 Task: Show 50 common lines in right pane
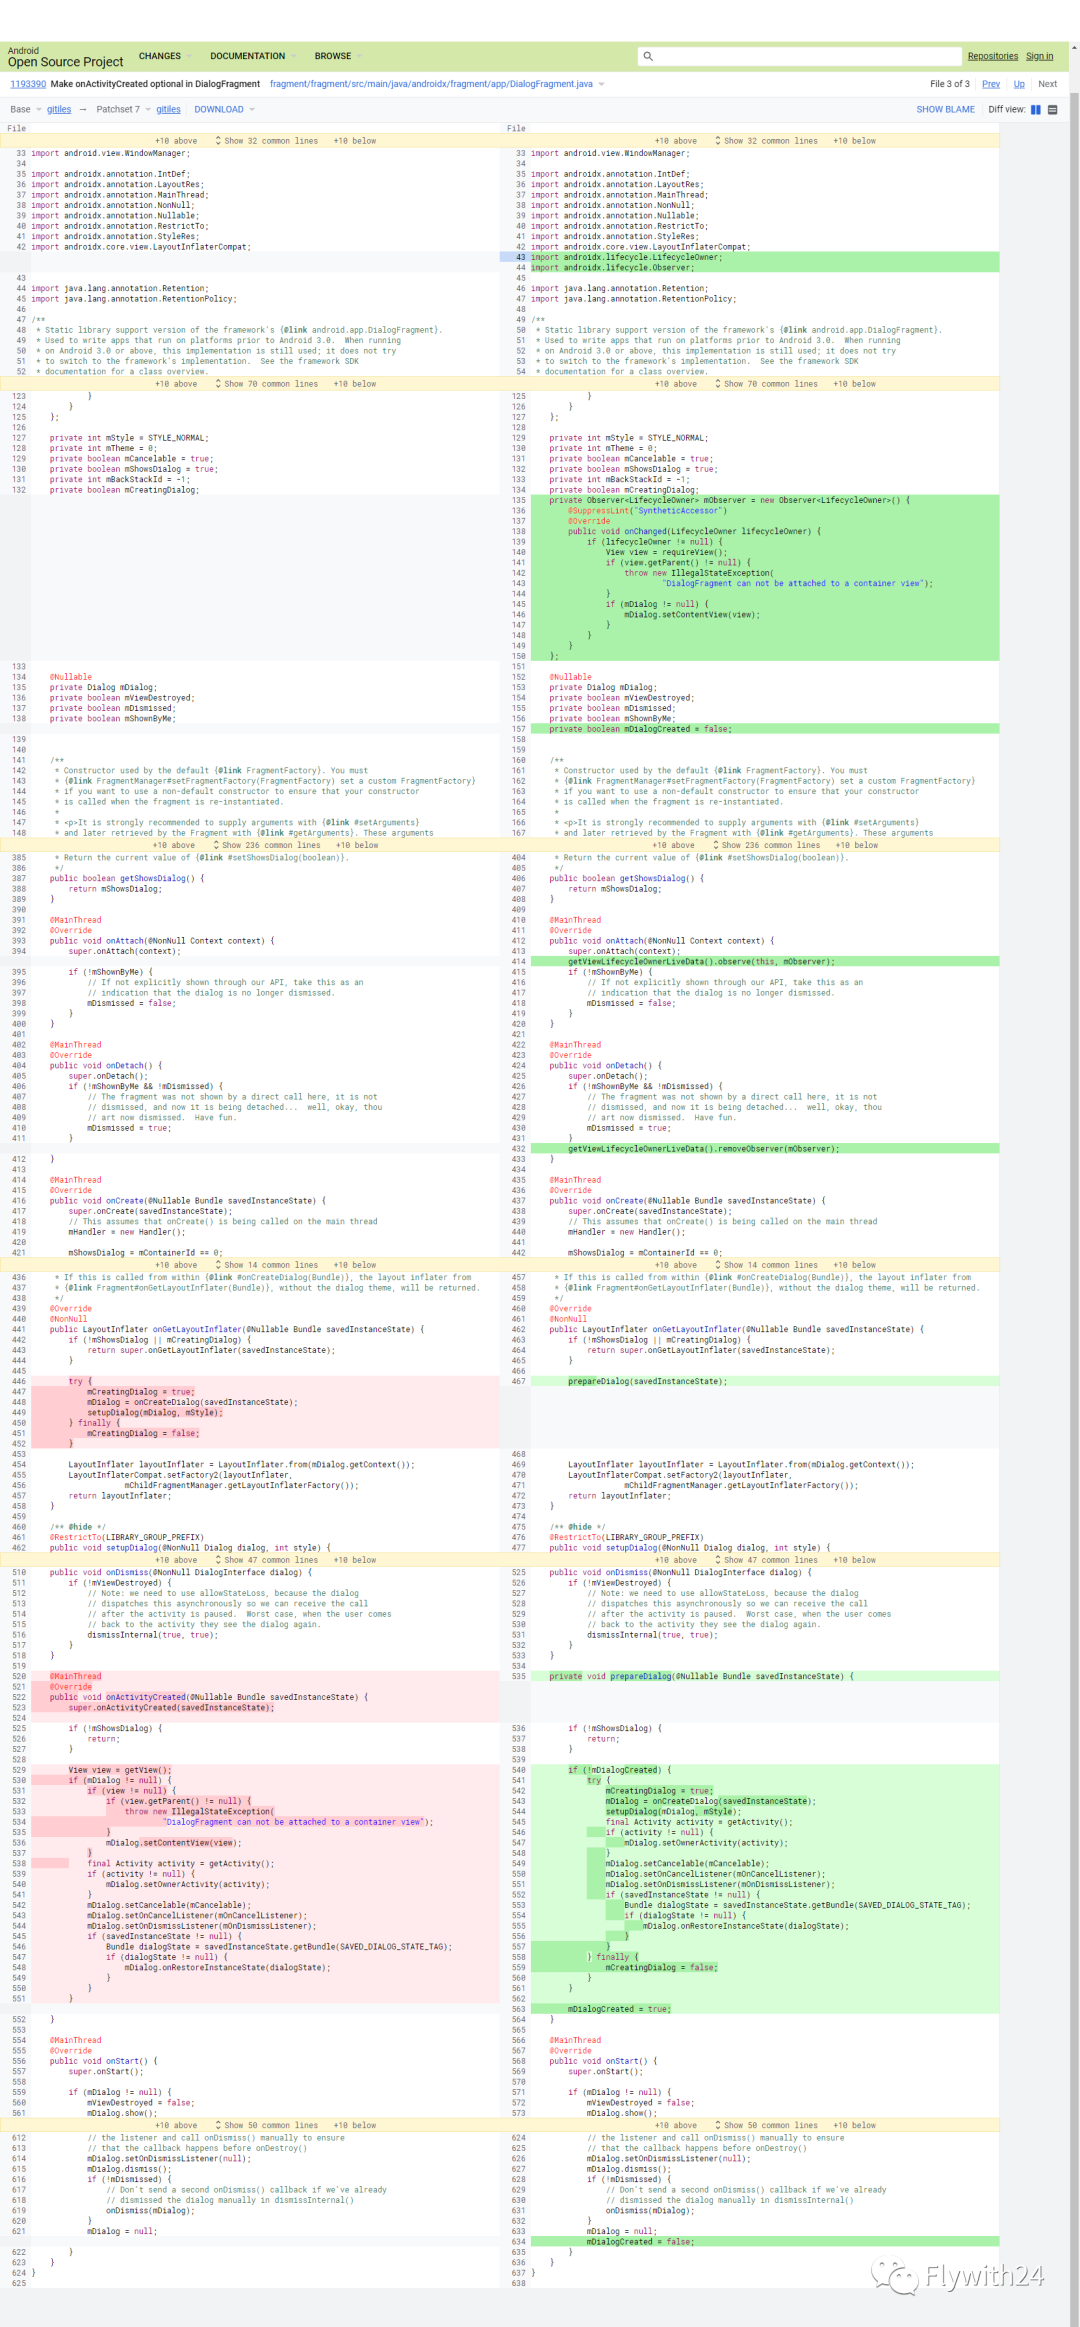766,2125
